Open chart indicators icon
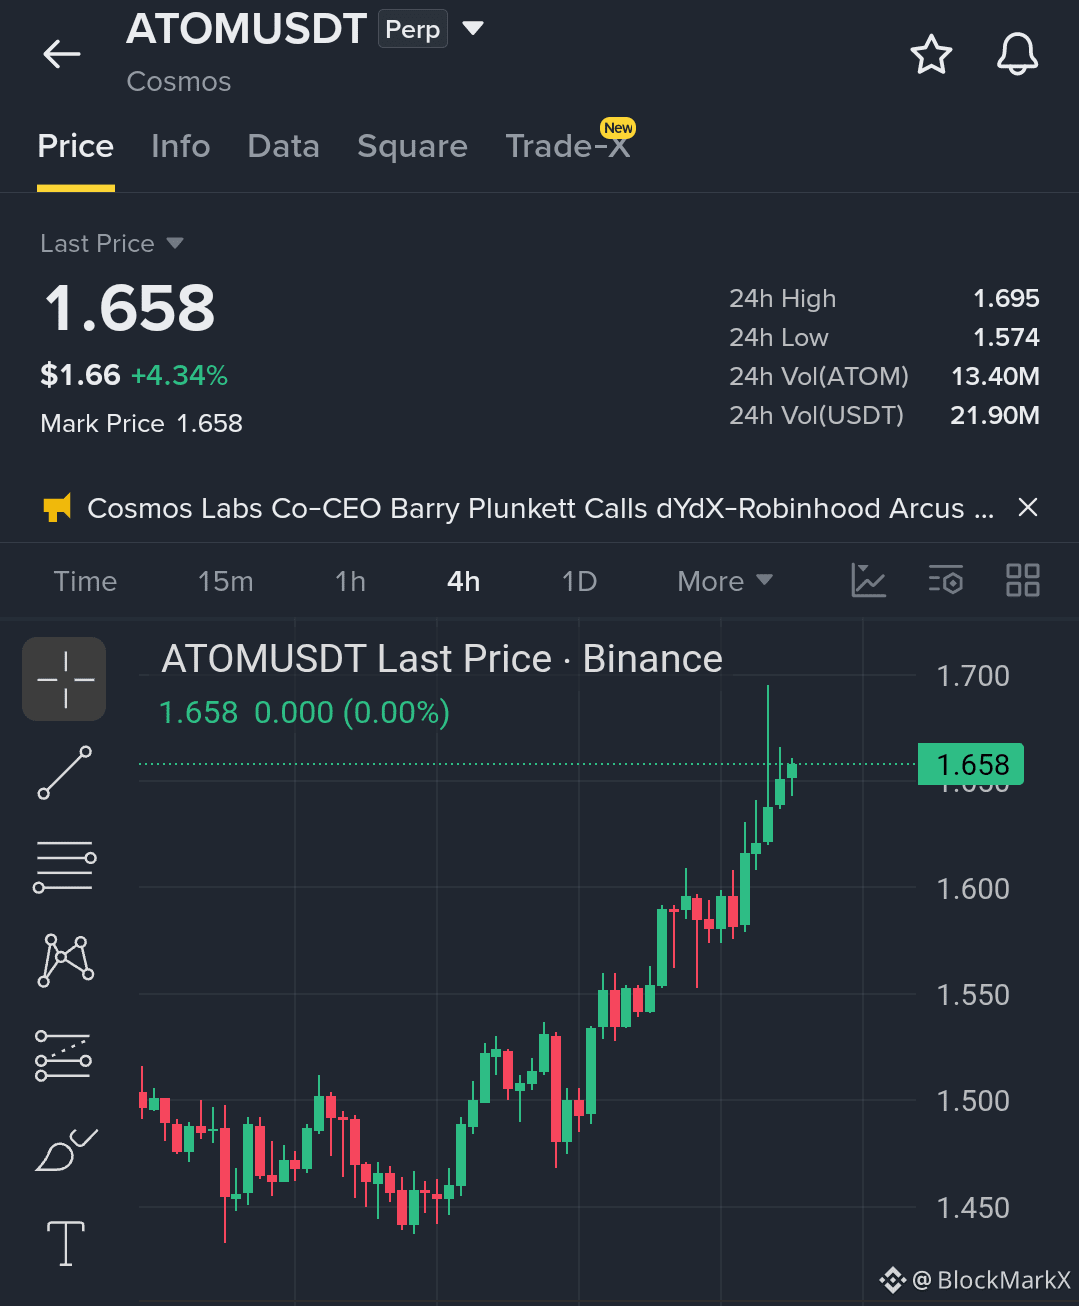 coord(868,580)
